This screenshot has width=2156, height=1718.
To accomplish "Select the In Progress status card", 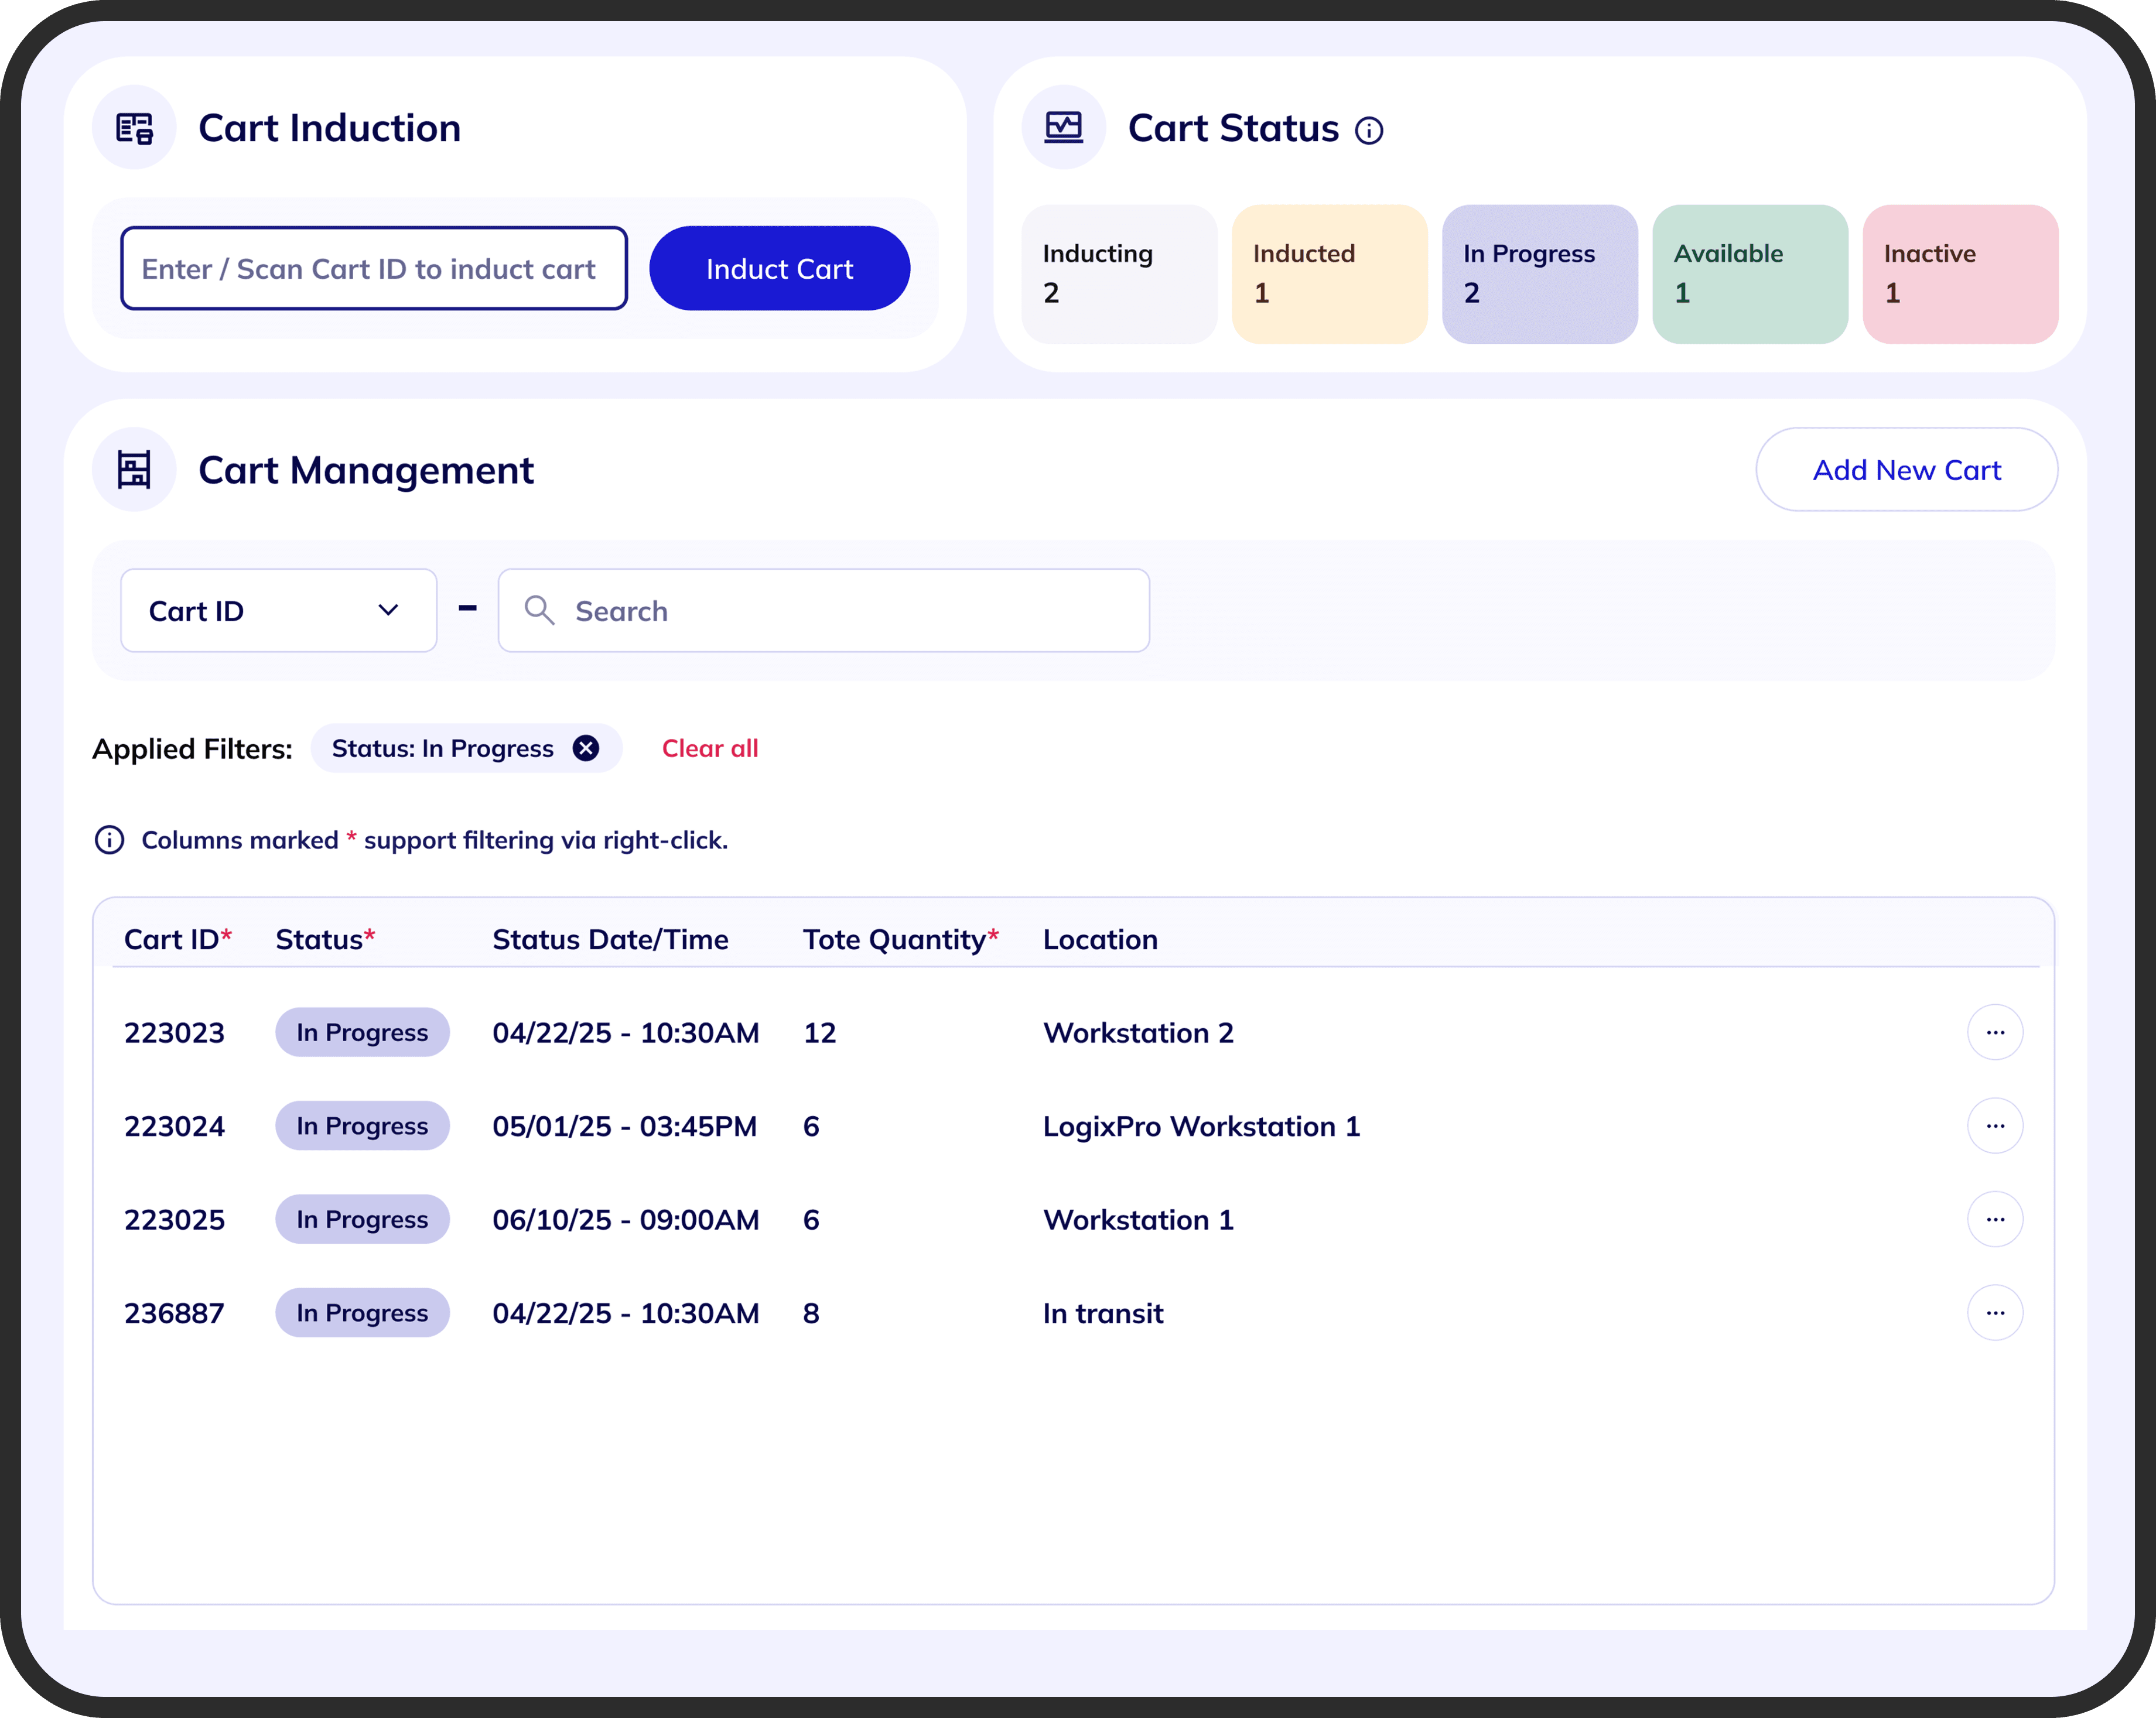I will coord(1539,274).
